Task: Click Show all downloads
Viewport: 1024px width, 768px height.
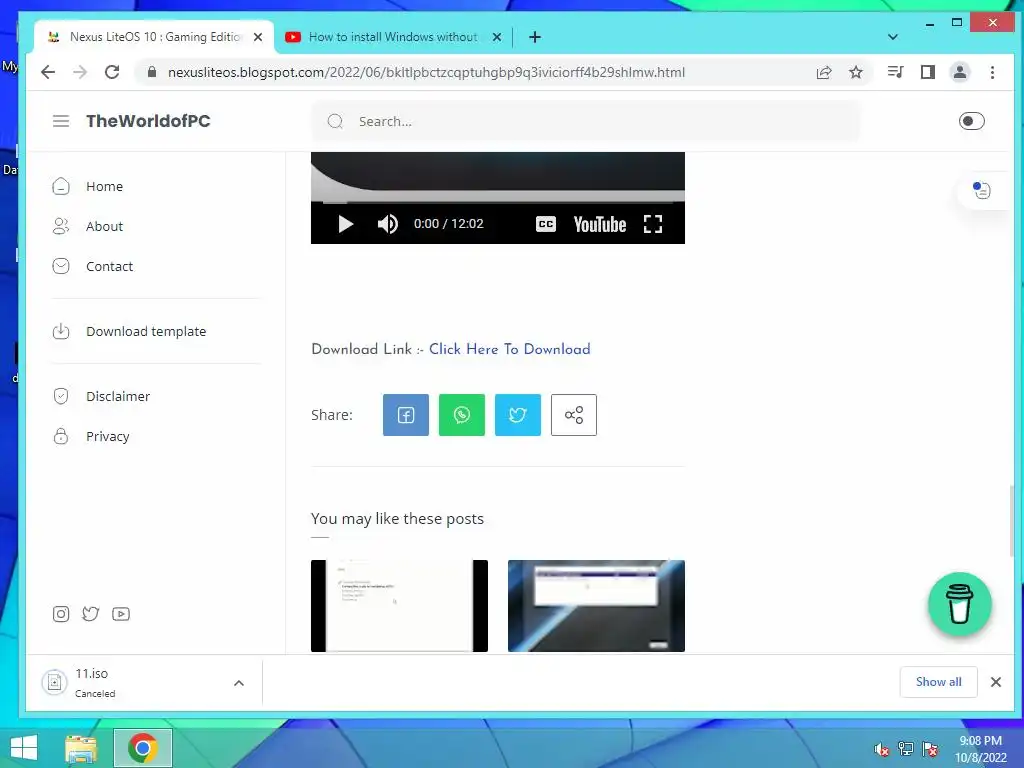Action: [938, 682]
